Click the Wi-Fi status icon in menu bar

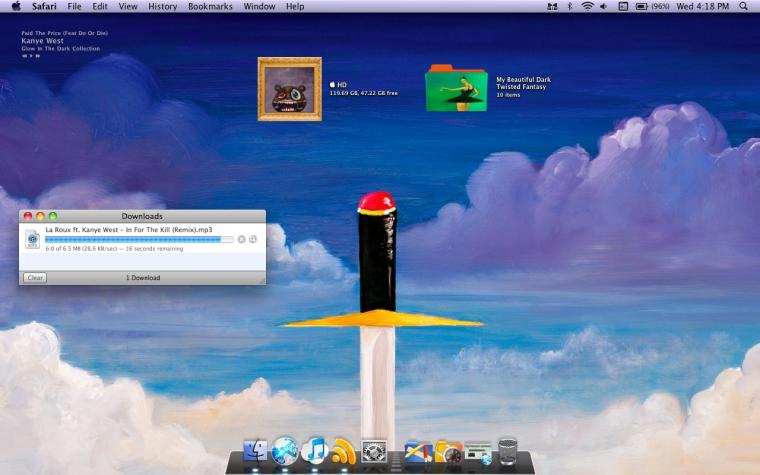pos(587,6)
